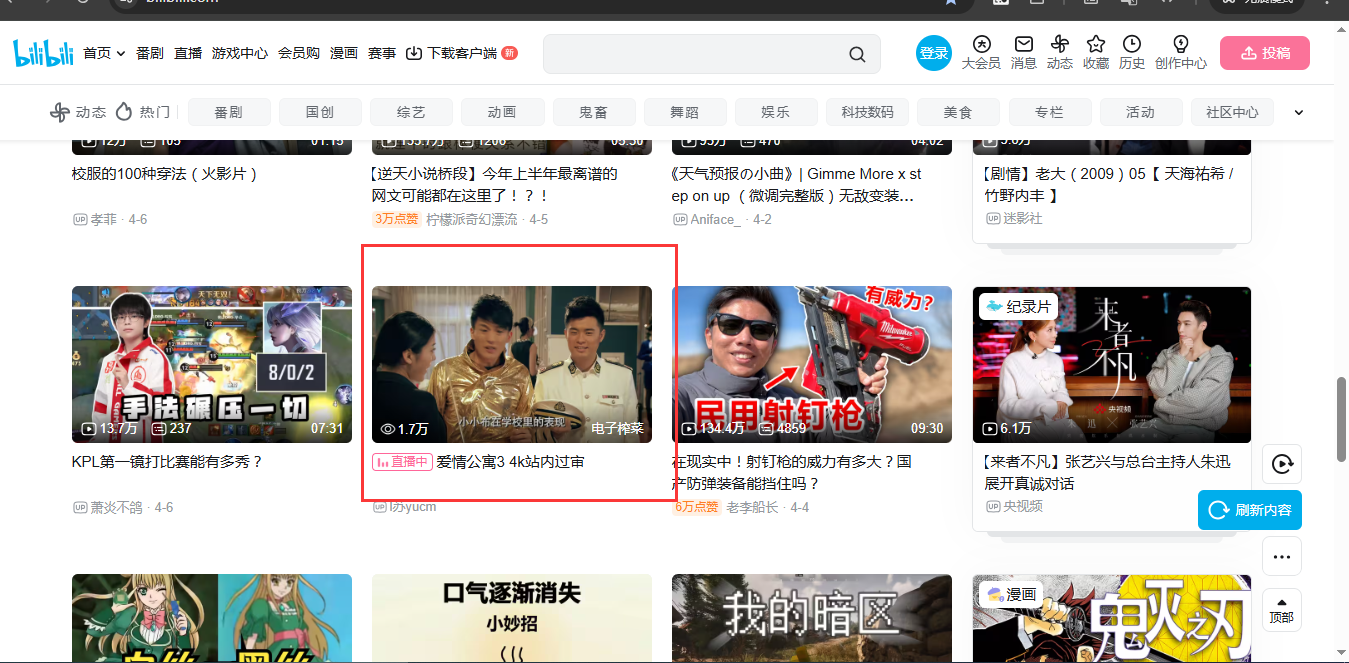Click the pink 投稿 upload button
This screenshot has width=1349, height=663.
pos(1264,54)
